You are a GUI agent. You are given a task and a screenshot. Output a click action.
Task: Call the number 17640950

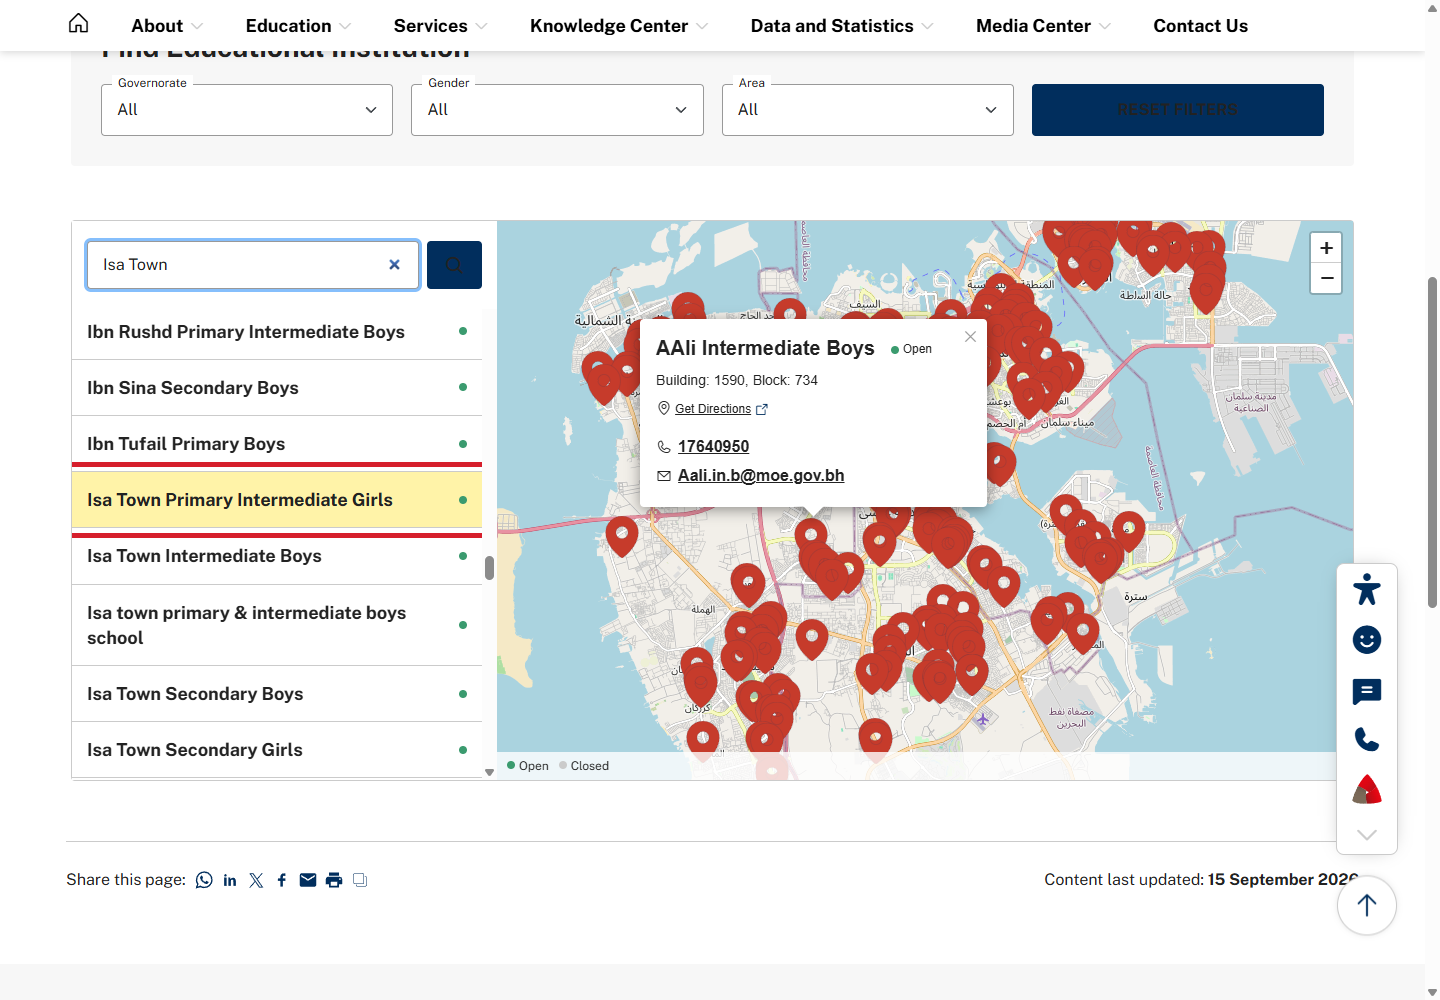713,447
